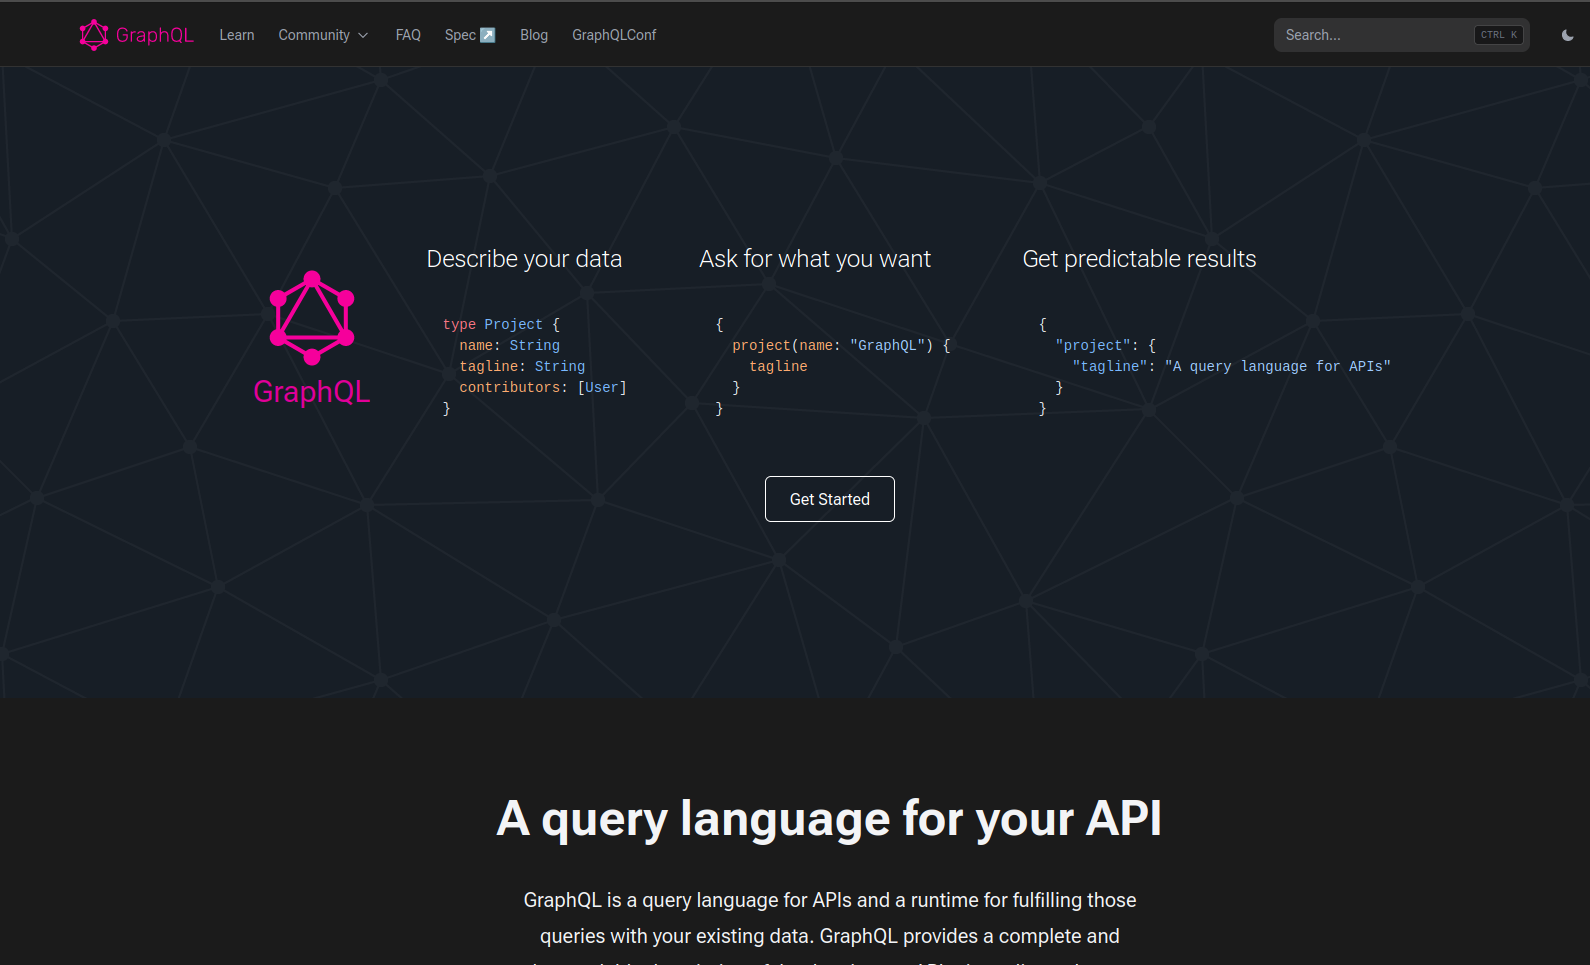
Task: Click the pink GraphQL text under hero logo
Action: pyautogui.click(x=312, y=392)
